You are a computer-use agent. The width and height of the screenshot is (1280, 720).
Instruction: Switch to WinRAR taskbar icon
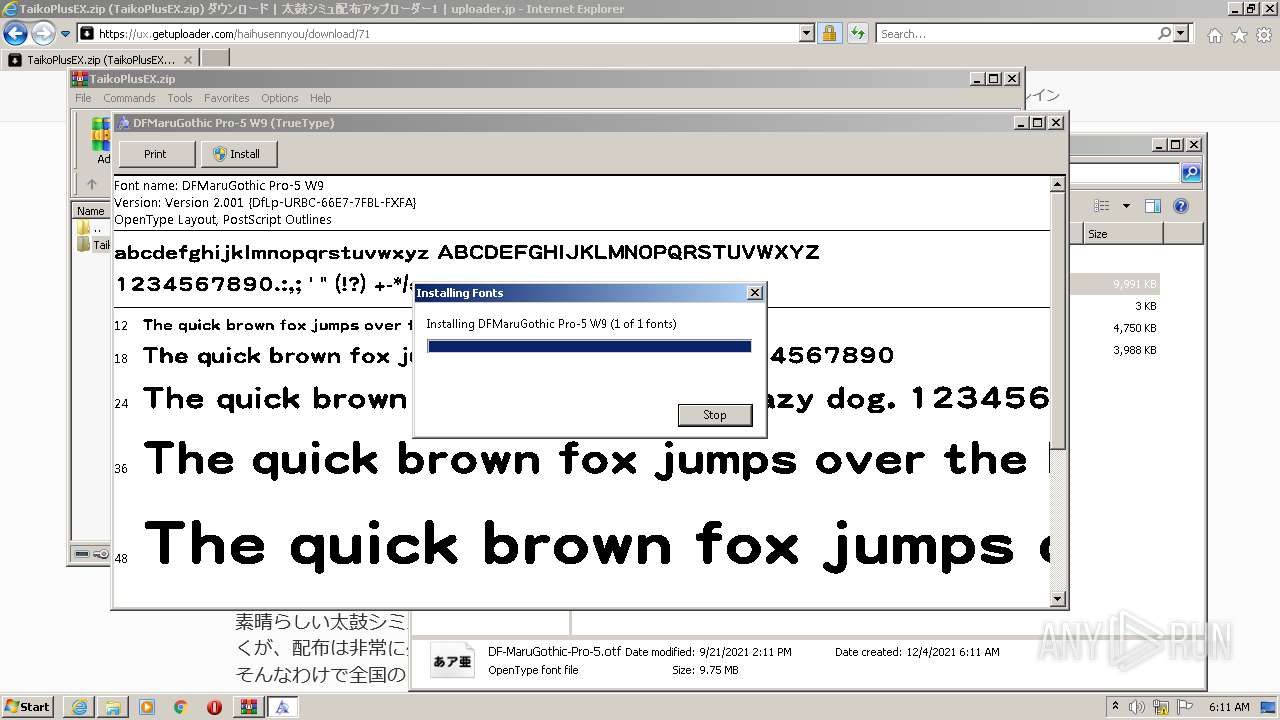248,707
